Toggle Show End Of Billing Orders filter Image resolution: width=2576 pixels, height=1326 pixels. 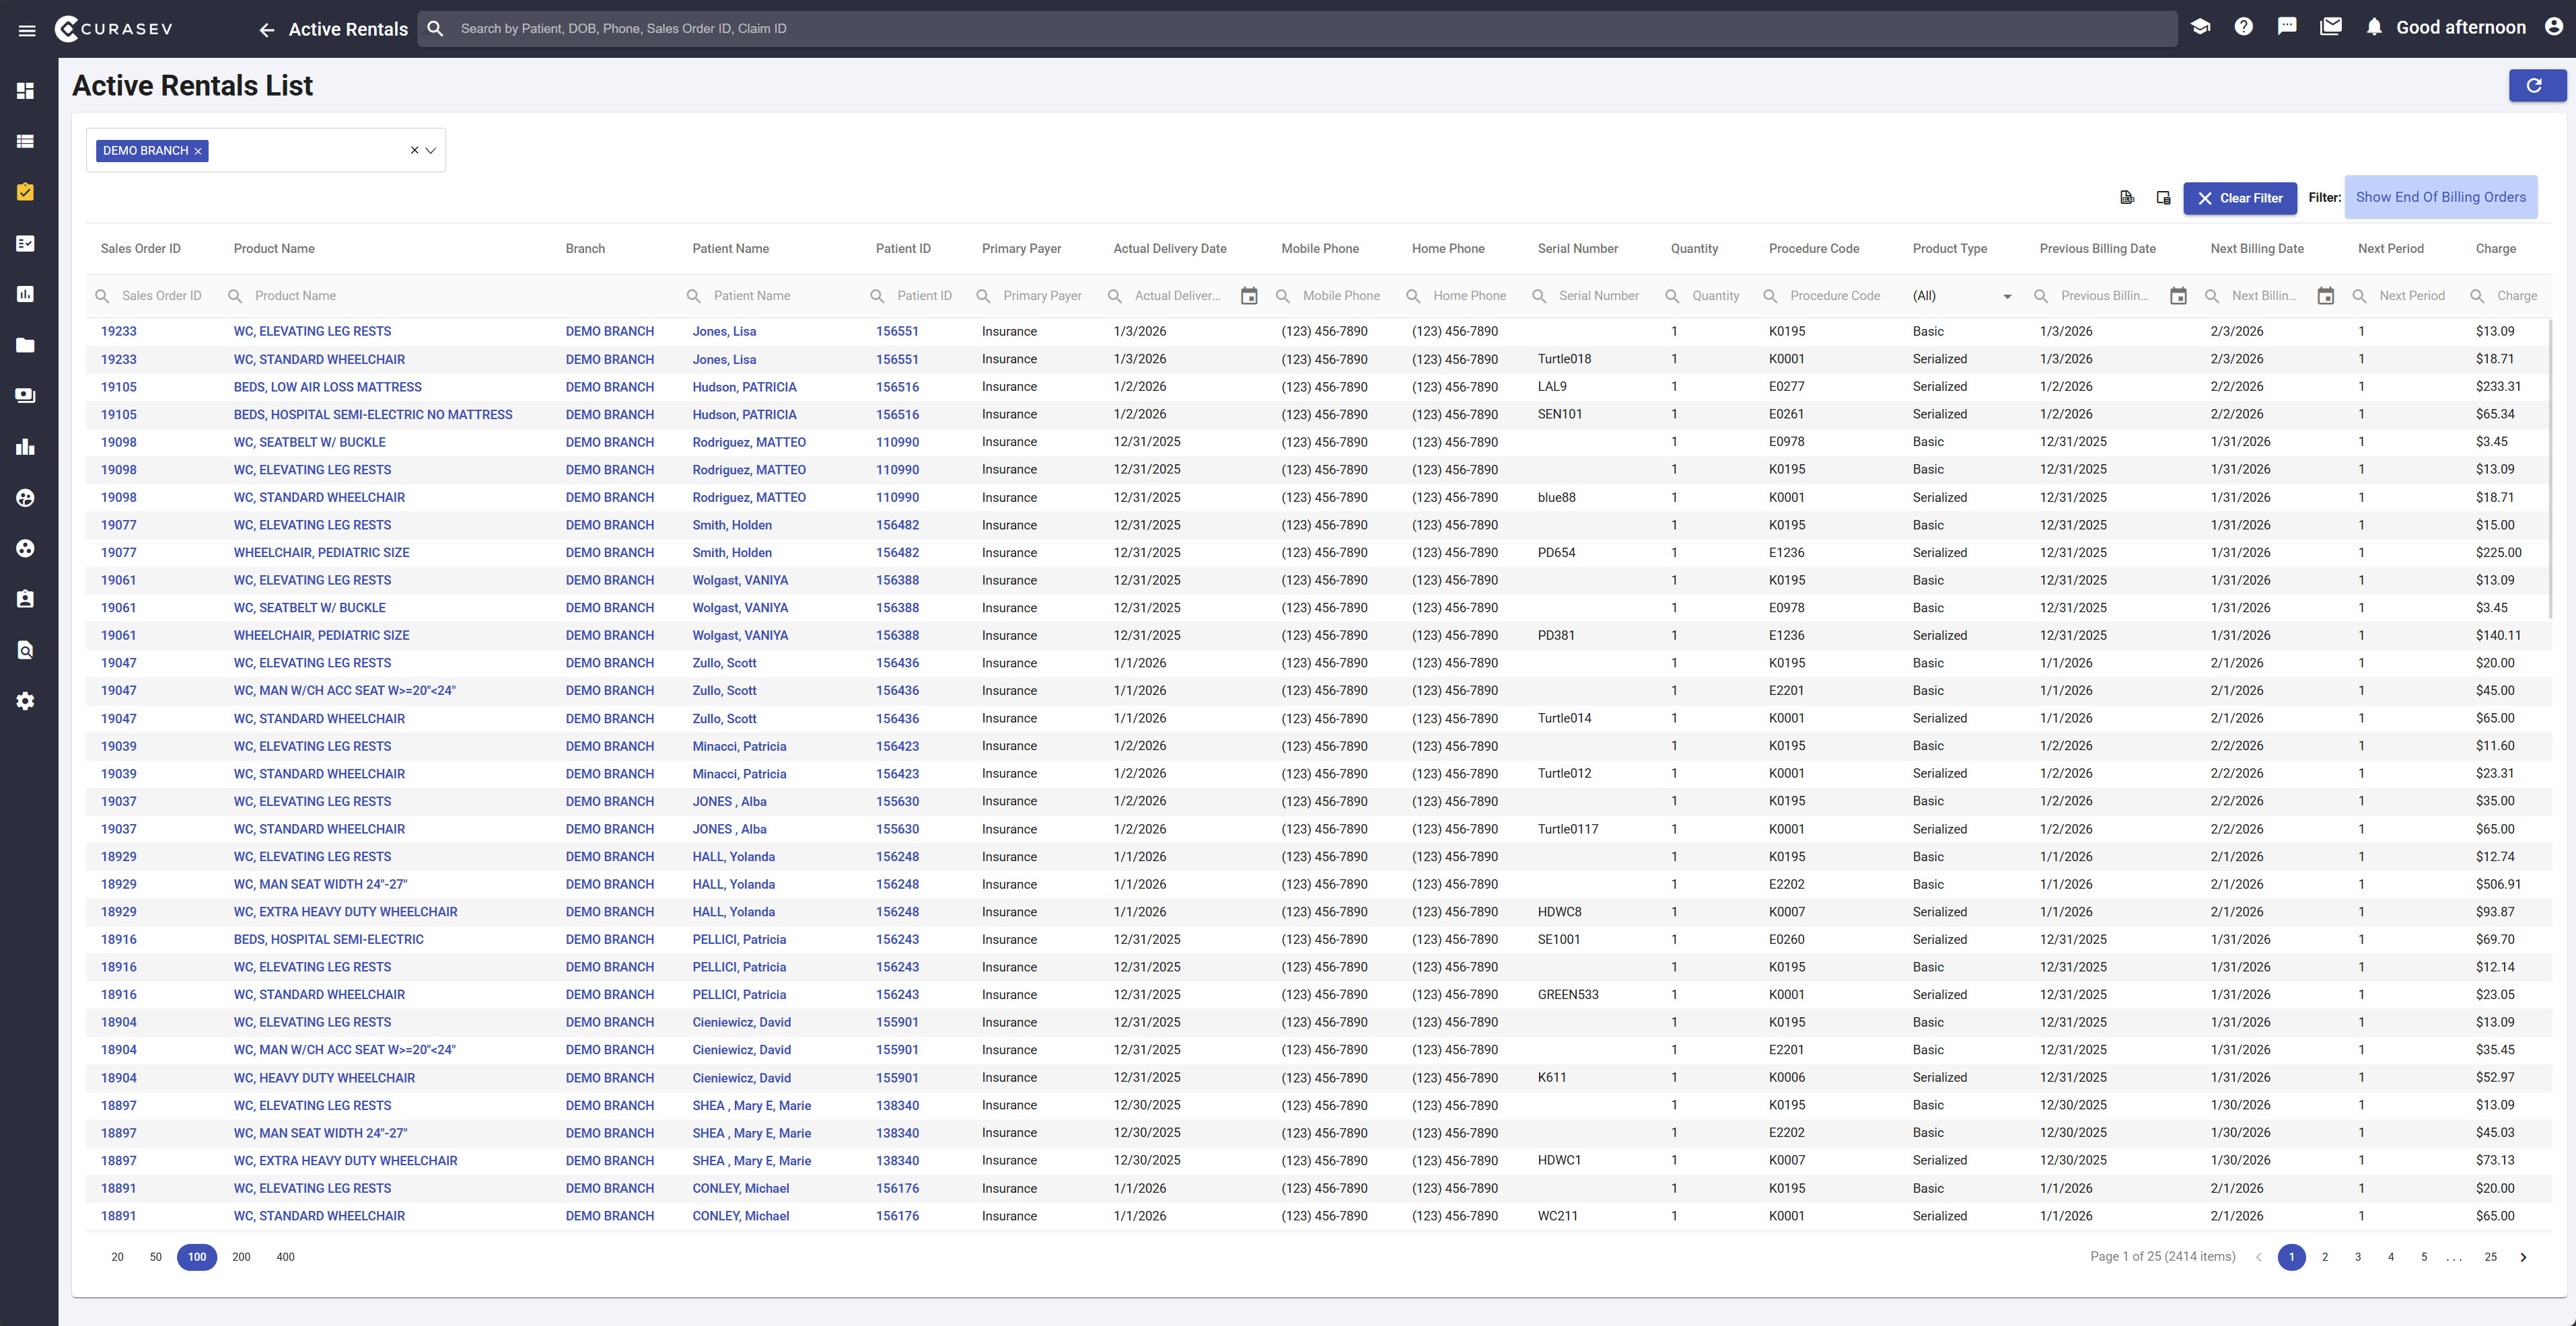tap(2440, 197)
